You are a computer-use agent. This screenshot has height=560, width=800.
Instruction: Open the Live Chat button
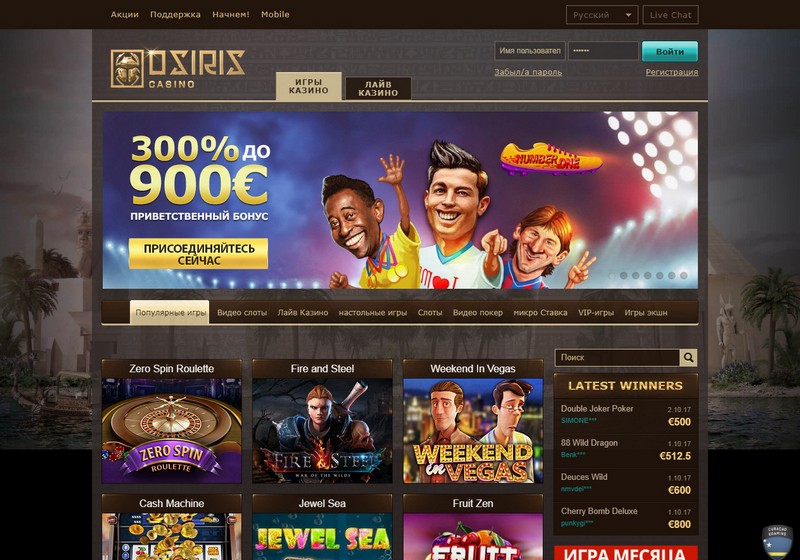click(x=670, y=15)
